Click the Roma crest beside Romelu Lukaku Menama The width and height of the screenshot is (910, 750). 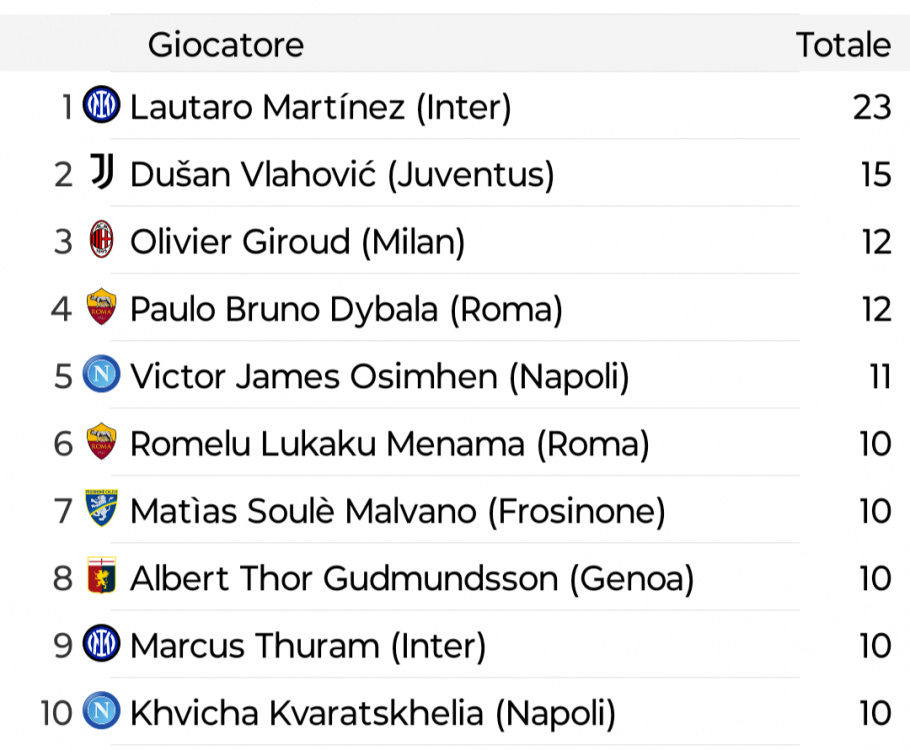click(102, 441)
